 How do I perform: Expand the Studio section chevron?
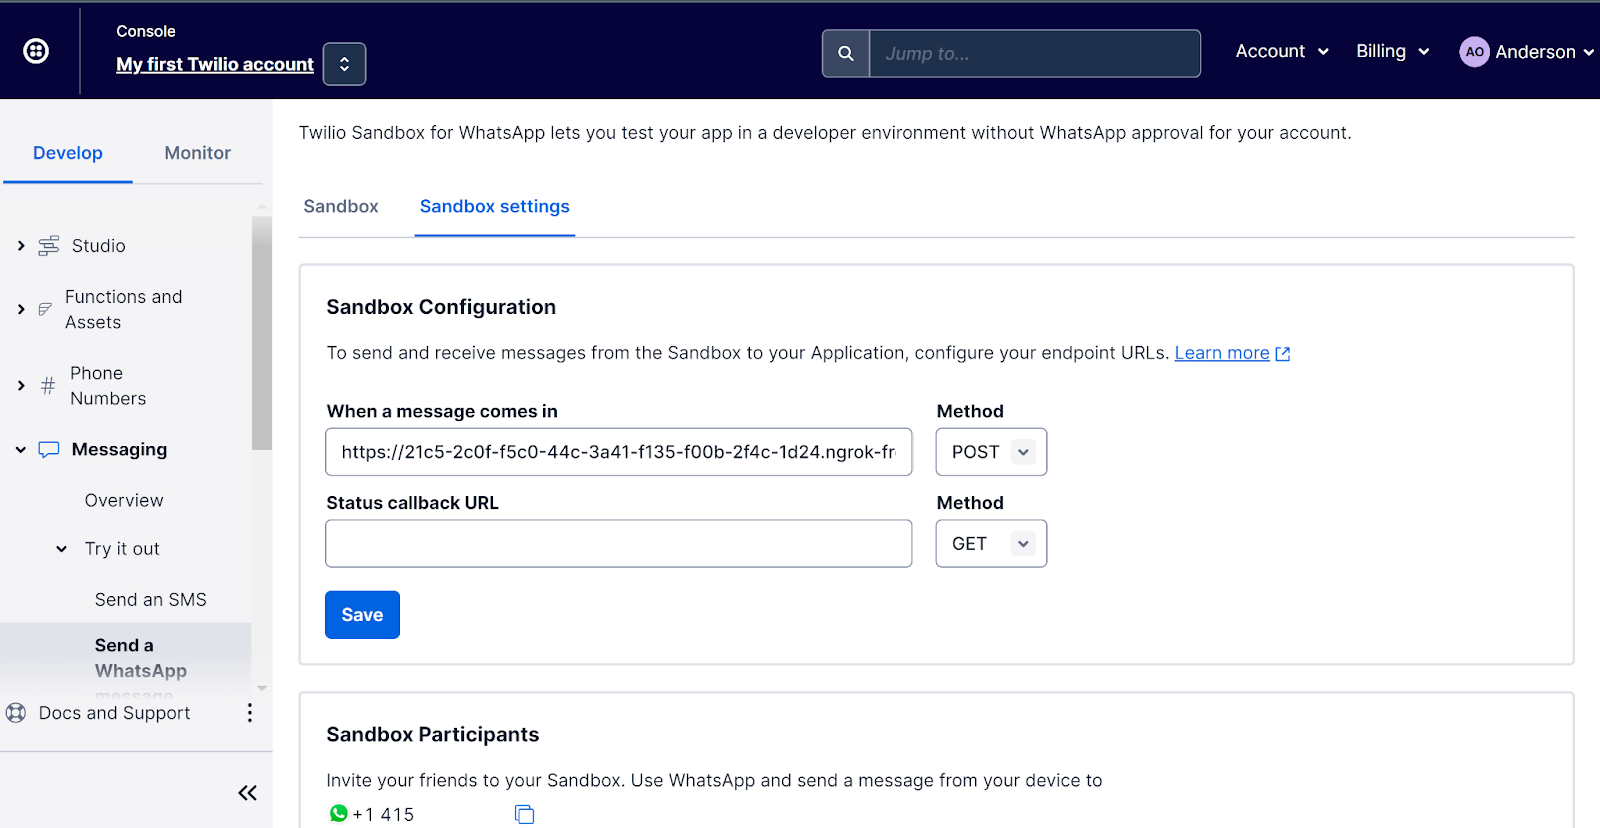(x=21, y=246)
